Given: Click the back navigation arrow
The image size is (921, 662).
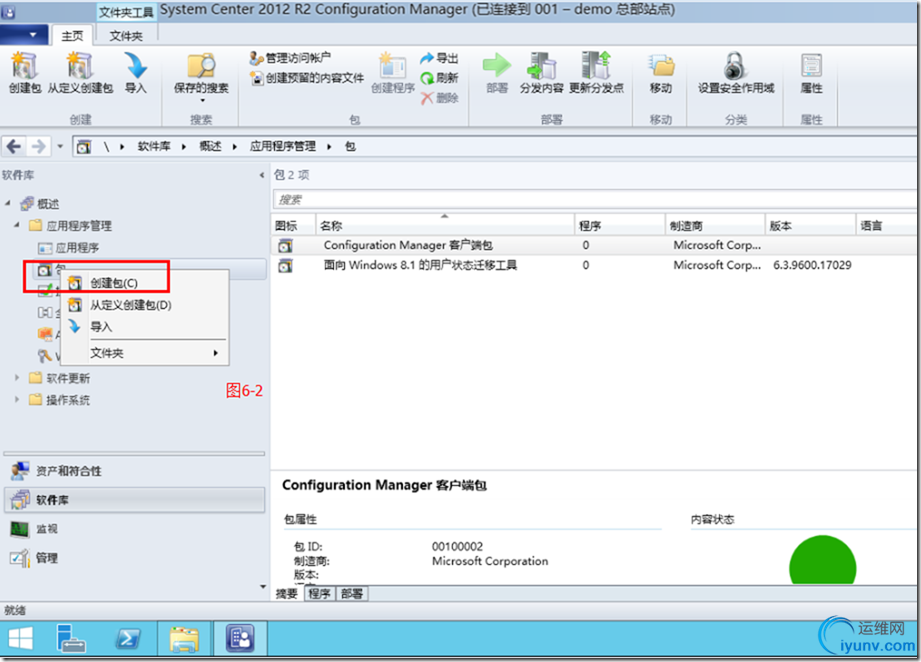Looking at the screenshot, I should click(14, 146).
